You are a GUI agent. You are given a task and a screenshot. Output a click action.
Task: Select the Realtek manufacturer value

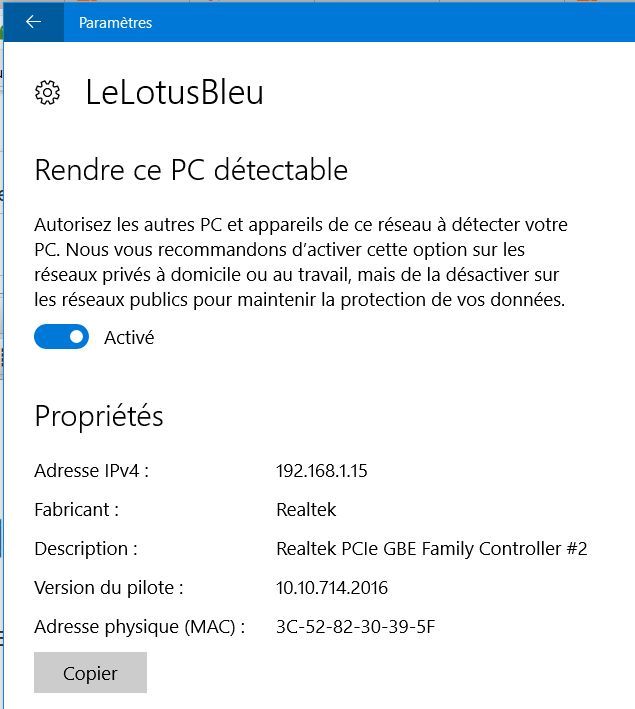click(306, 510)
